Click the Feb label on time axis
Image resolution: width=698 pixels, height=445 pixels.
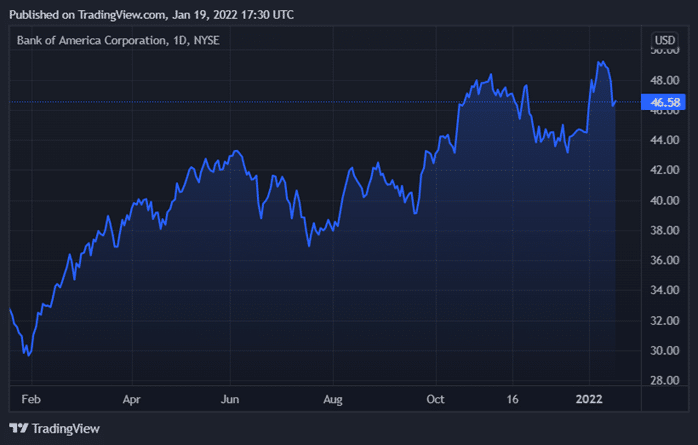coord(31,399)
